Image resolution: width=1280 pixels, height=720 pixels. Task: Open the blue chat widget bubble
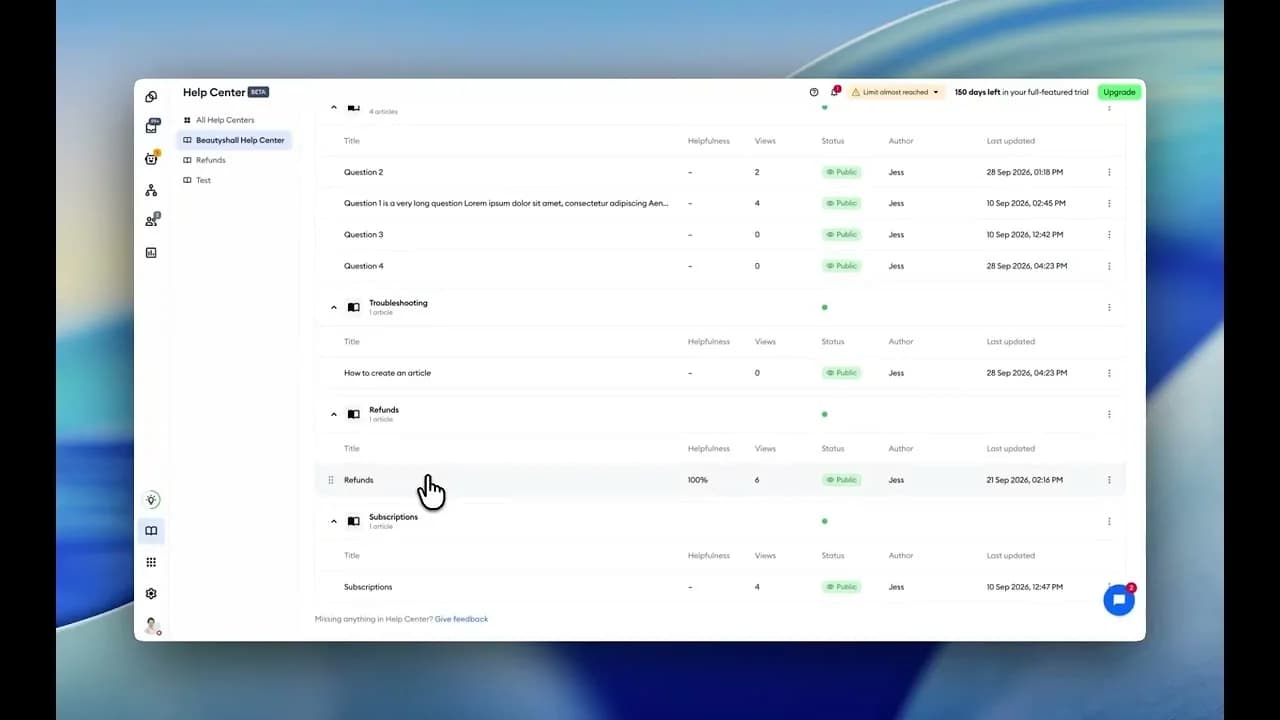tap(1119, 600)
